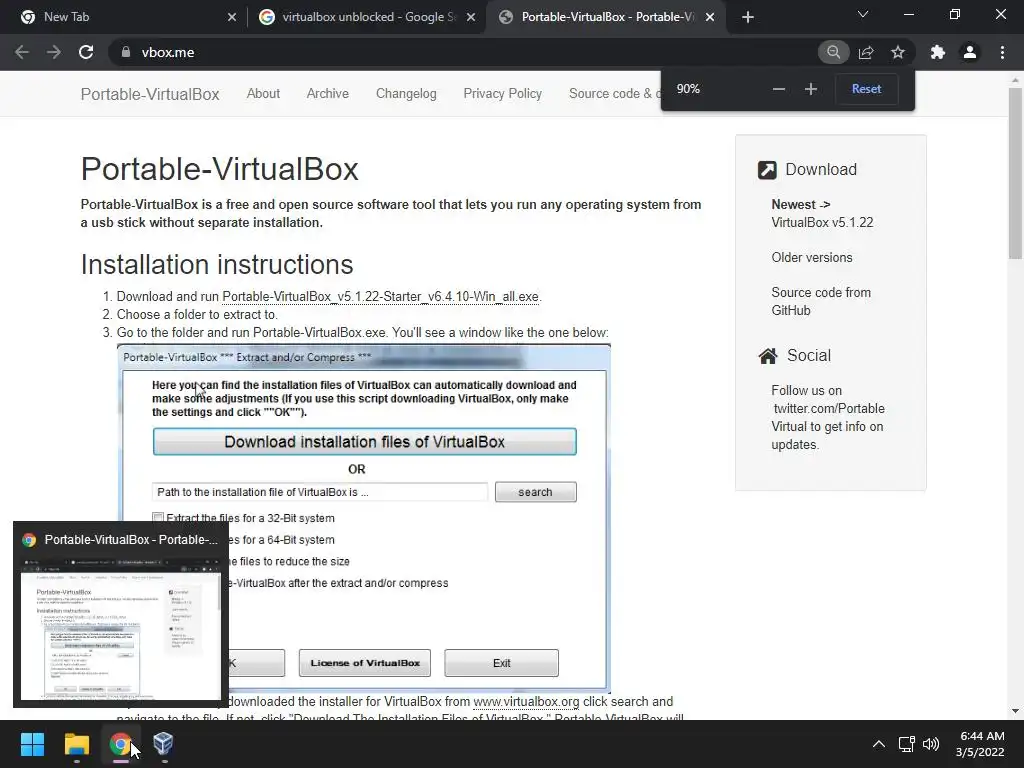Viewport: 1024px width, 768px height.
Task: Click the lock icon in address bar
Action: point(126,52)
